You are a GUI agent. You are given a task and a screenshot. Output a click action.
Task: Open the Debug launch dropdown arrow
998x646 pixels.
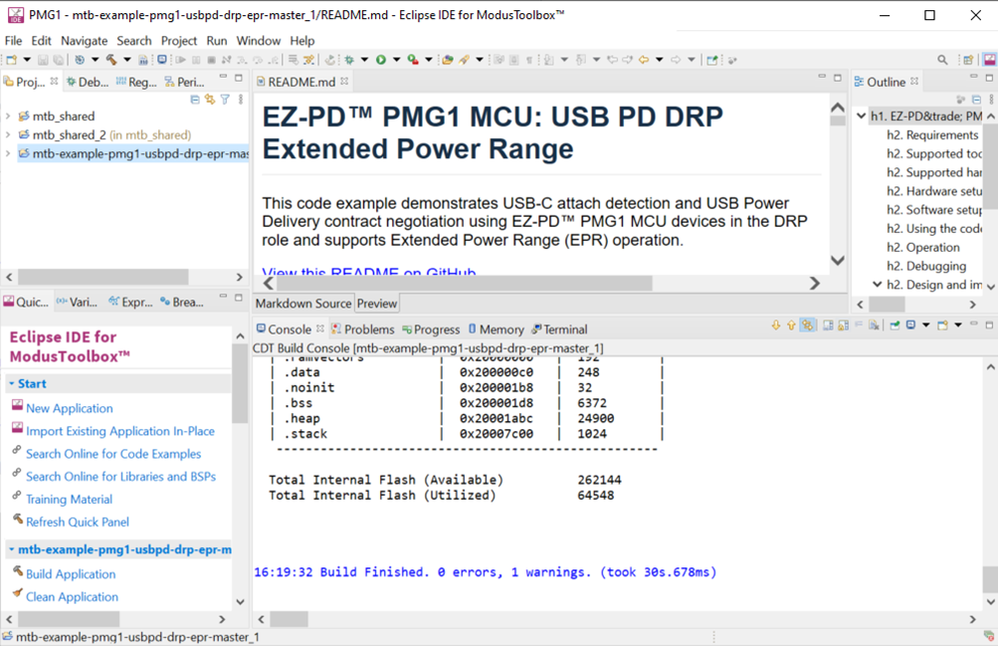tap(365, 60)
